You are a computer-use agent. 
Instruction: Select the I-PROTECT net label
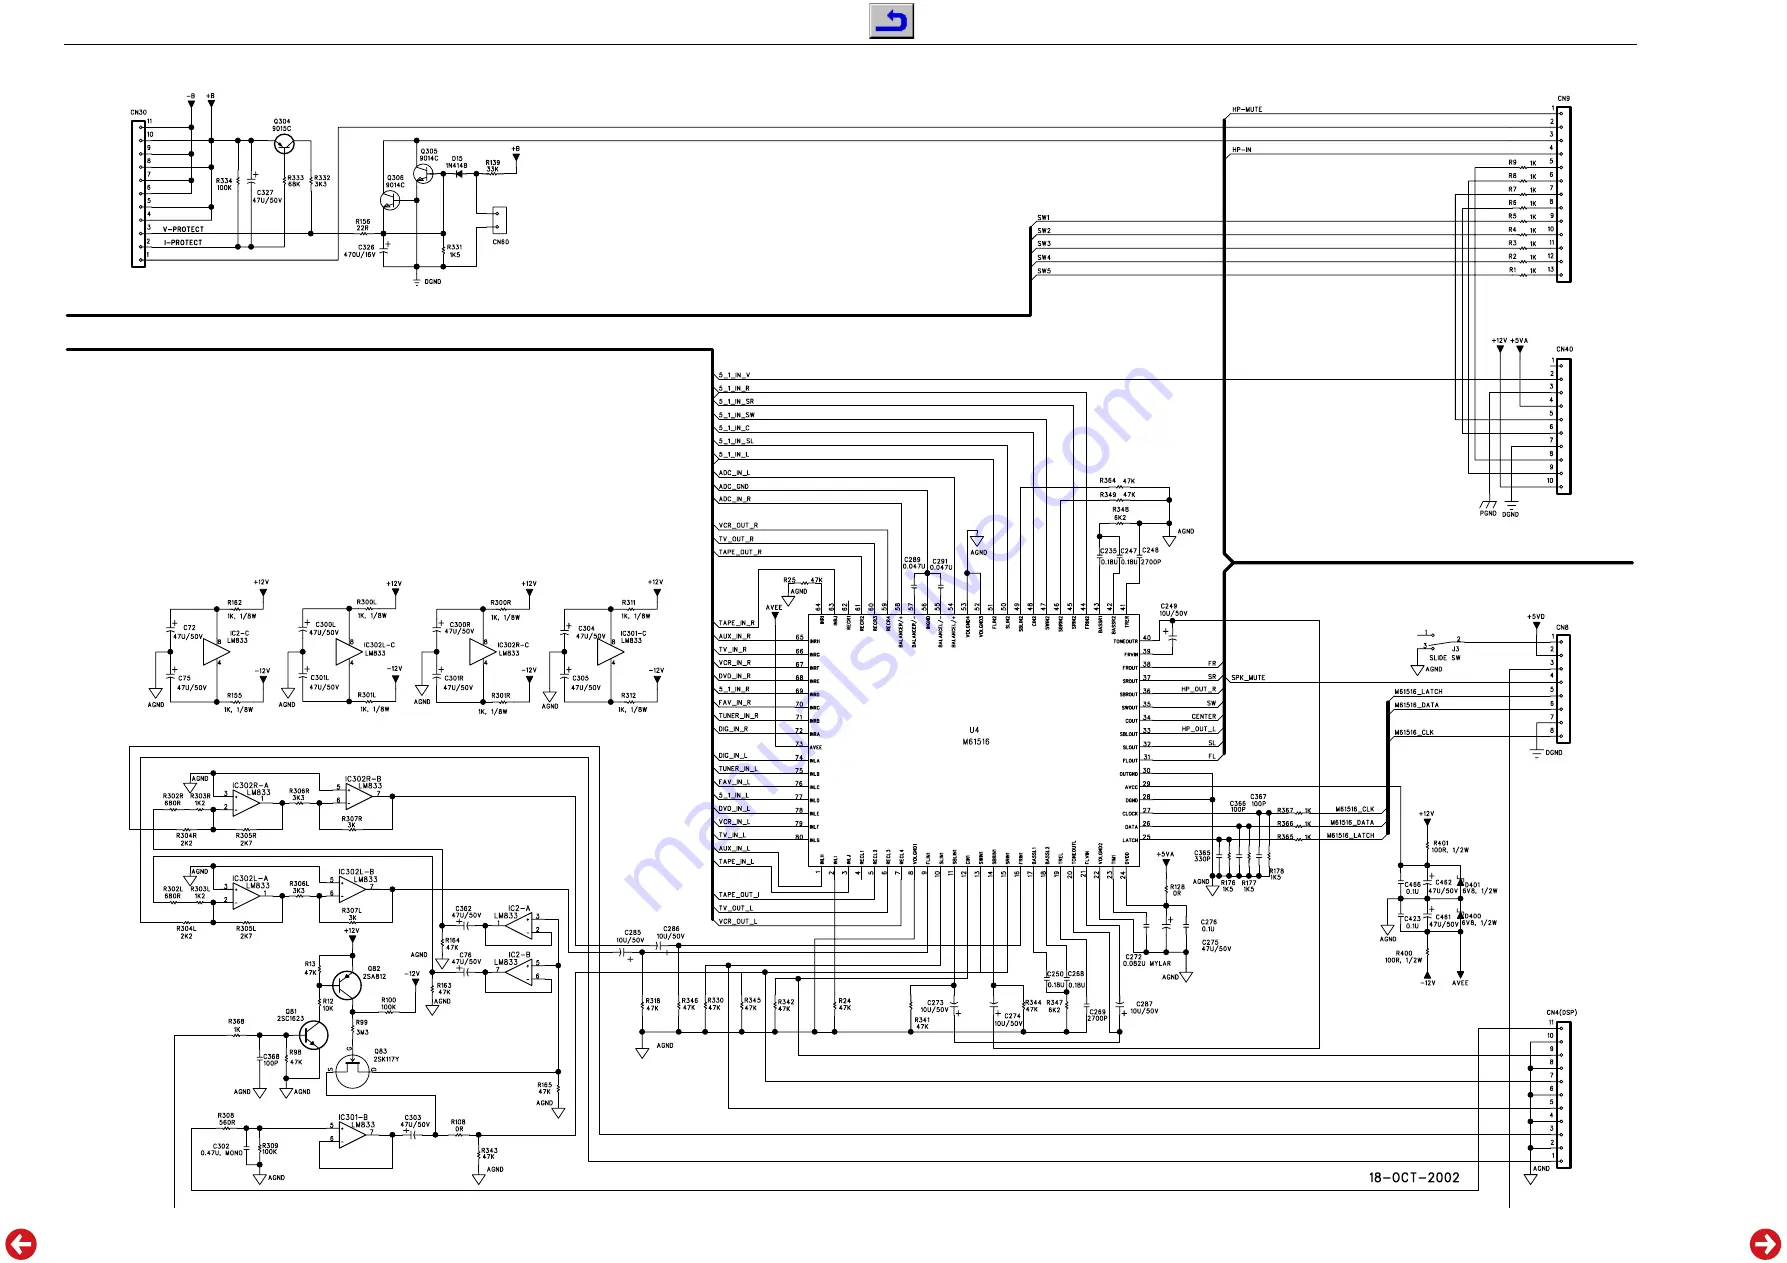tap(183, 242)
